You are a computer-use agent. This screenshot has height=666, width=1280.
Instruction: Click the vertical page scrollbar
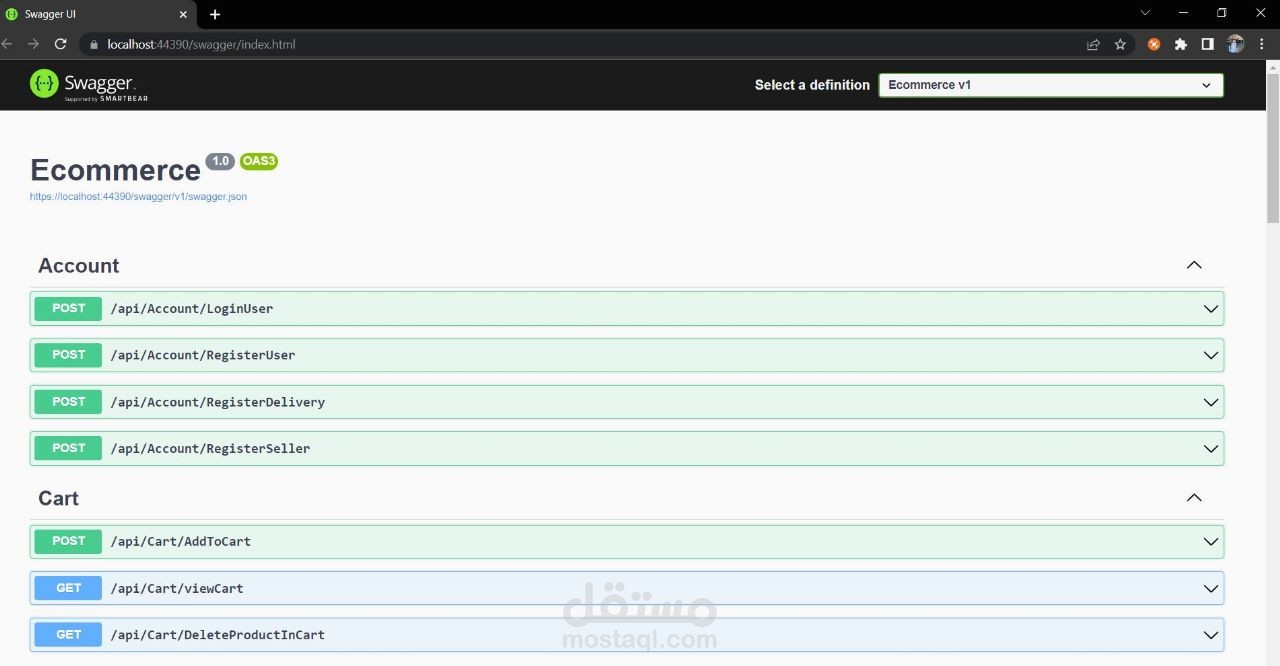click(x=1272, y=140)
